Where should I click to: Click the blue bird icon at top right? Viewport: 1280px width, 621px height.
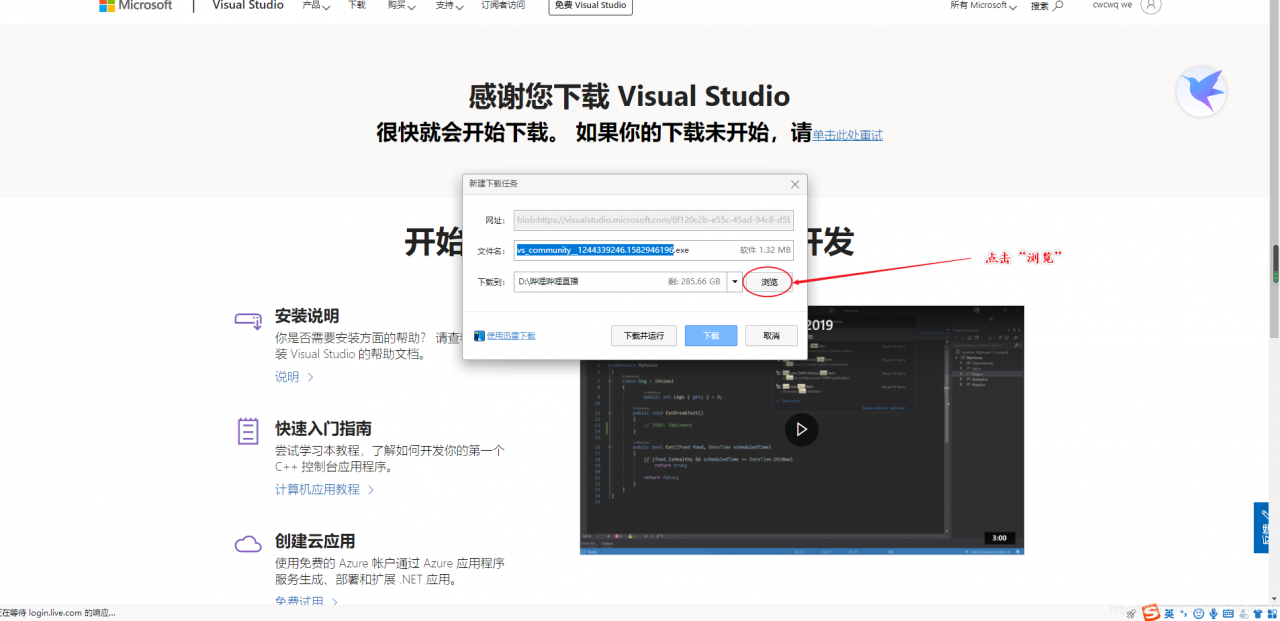click(1200, 91)
